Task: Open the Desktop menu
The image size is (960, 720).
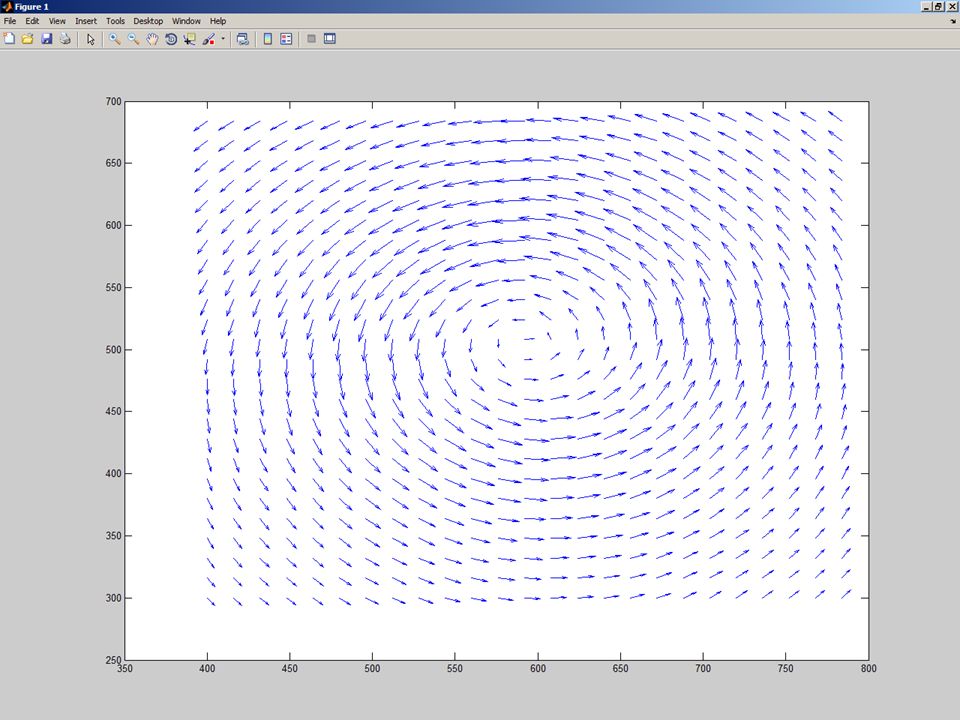Action: click(x=148, y=21)
